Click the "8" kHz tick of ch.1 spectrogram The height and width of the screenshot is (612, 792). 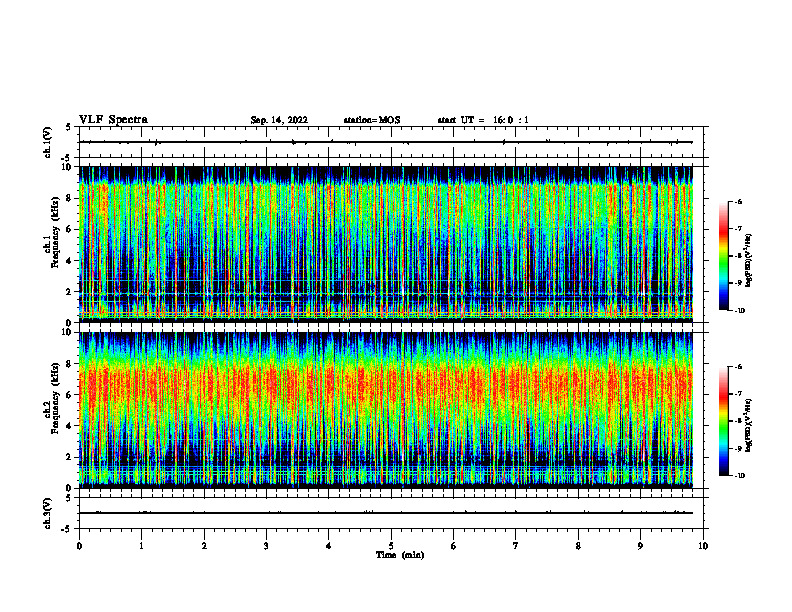70,198
